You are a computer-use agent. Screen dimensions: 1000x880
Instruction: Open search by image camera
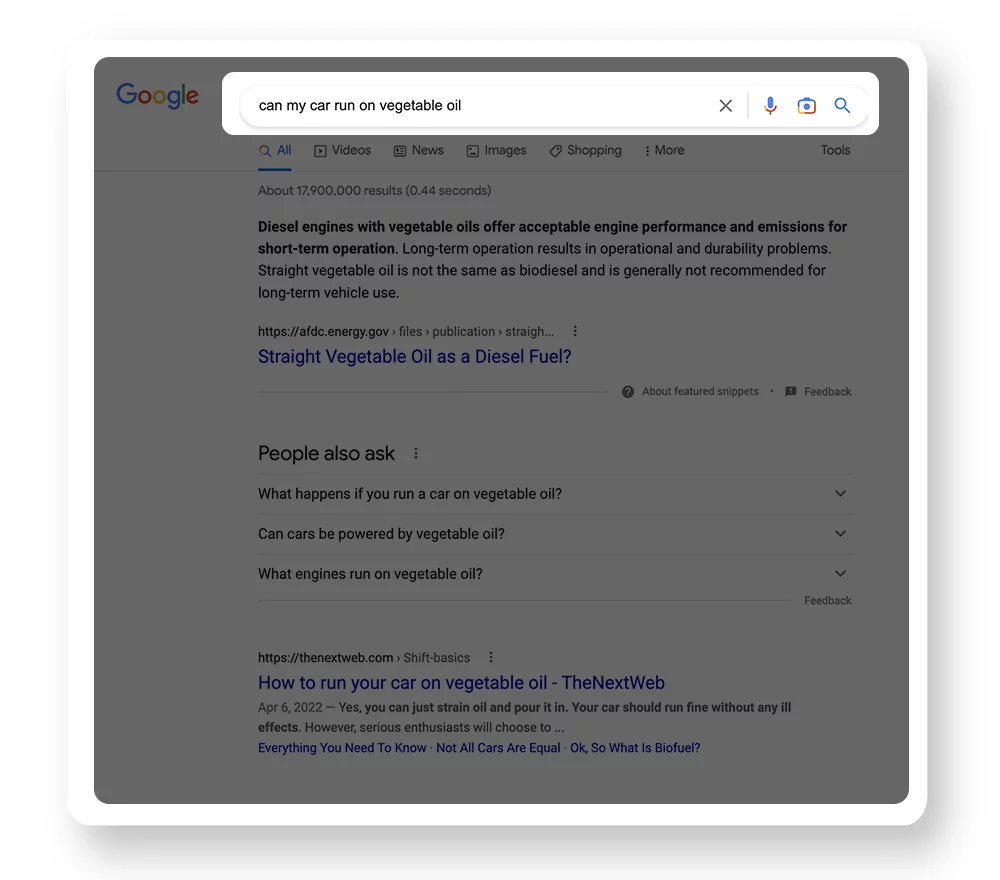tap(806, 106)
